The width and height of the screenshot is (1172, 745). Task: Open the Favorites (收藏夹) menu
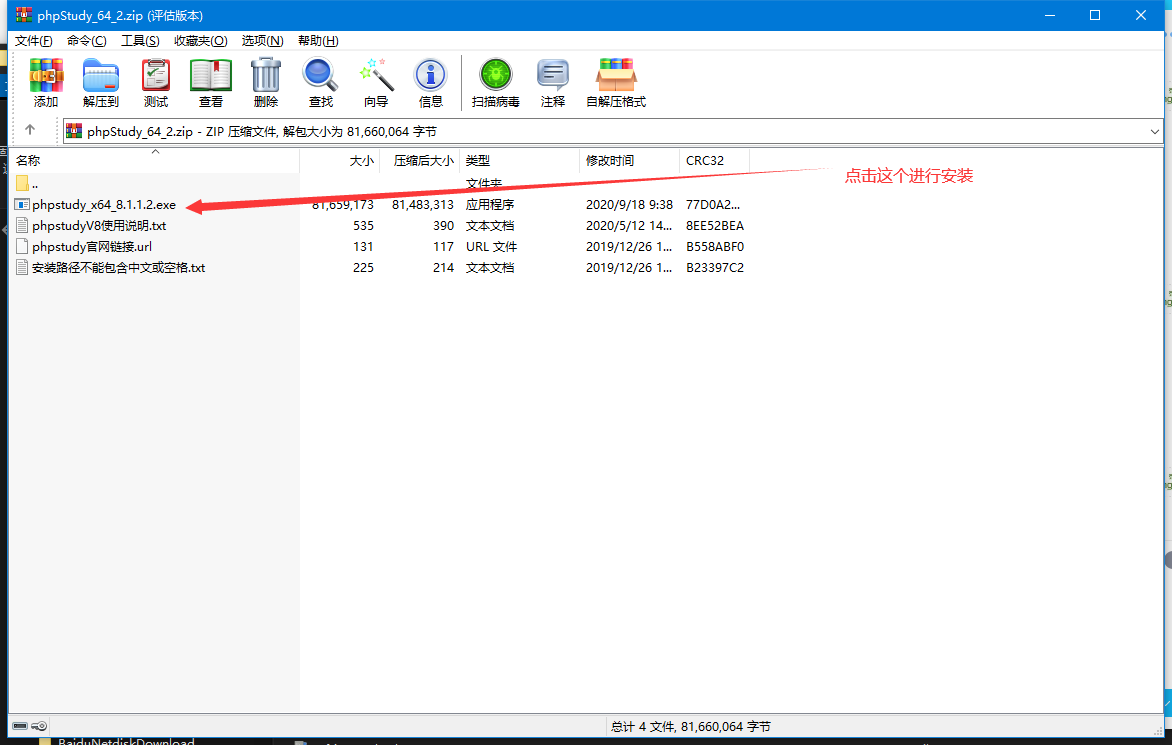(200, 41)
